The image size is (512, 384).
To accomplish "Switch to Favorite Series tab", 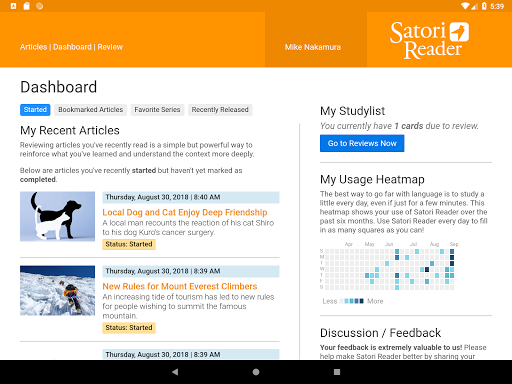I will tap(157, 110).
